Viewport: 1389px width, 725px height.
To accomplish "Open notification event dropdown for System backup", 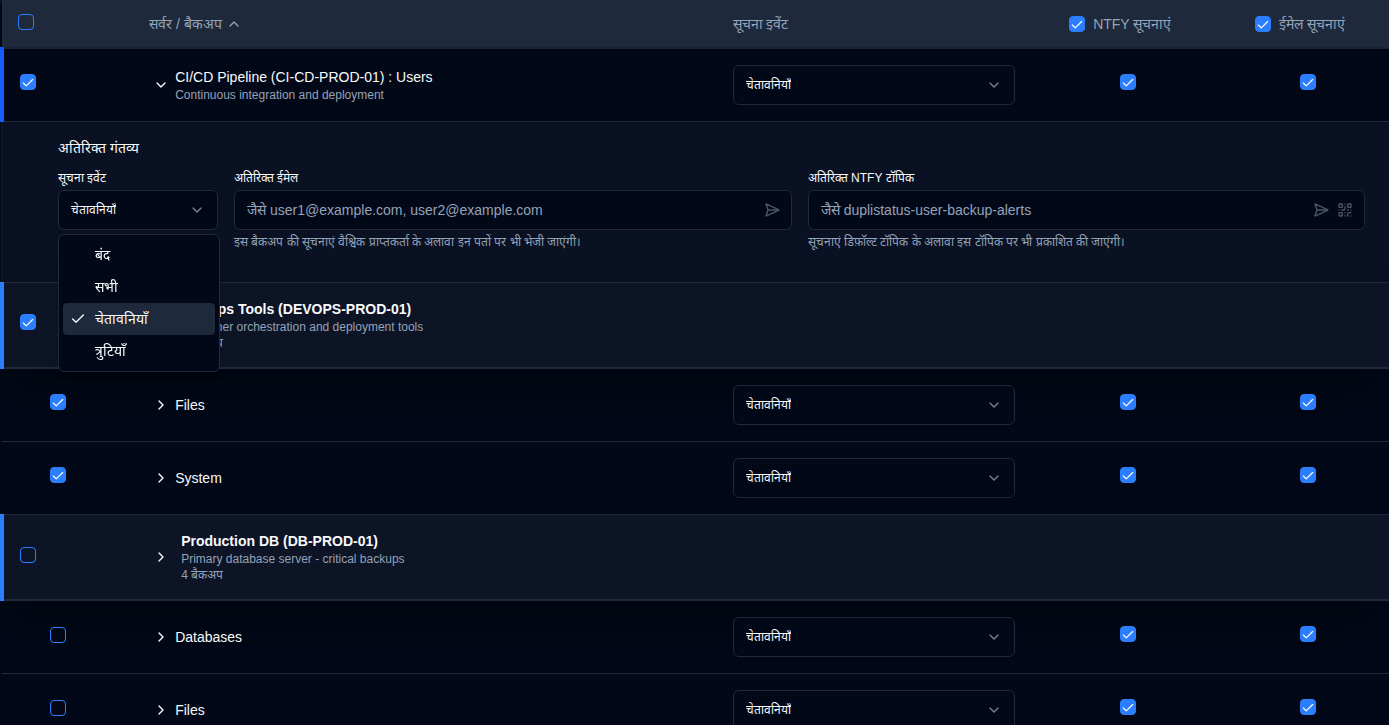I will (874, 478).
